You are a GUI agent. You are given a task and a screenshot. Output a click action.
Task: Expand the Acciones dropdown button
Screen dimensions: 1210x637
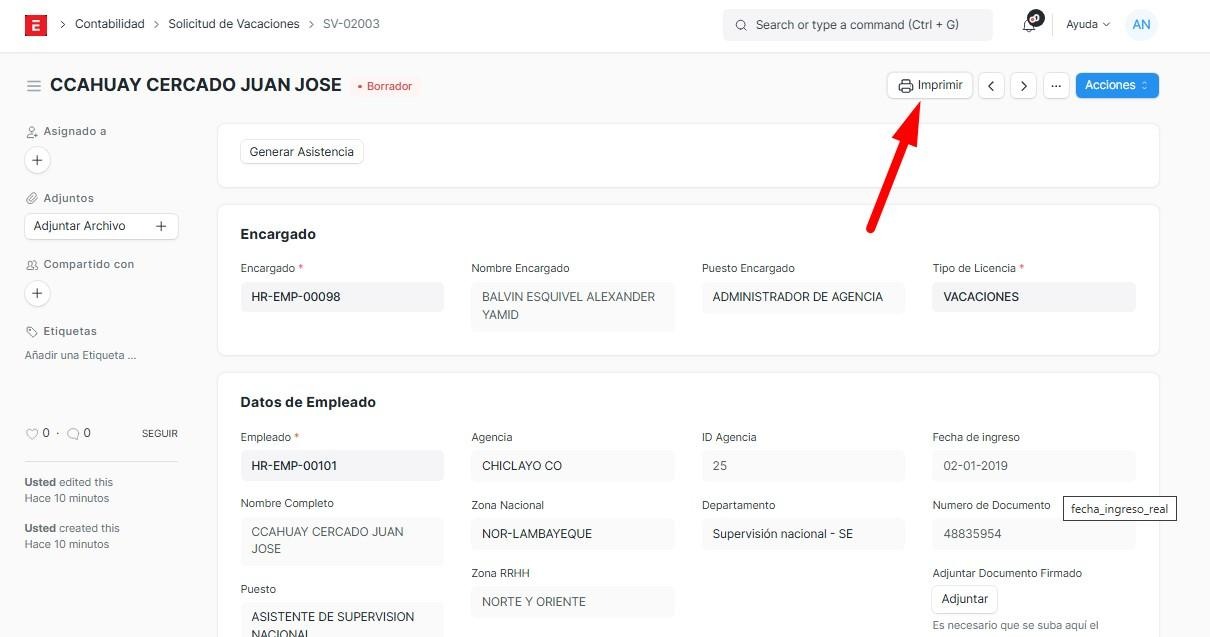tap(1116, 86)
